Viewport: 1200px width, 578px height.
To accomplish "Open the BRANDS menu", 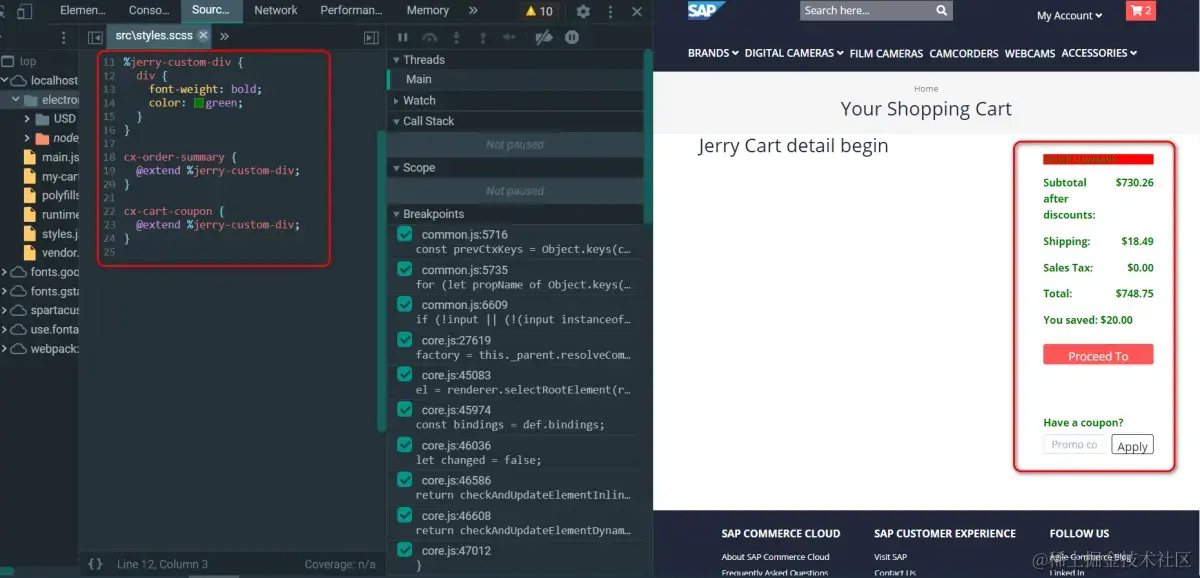I will coord(713,53).
